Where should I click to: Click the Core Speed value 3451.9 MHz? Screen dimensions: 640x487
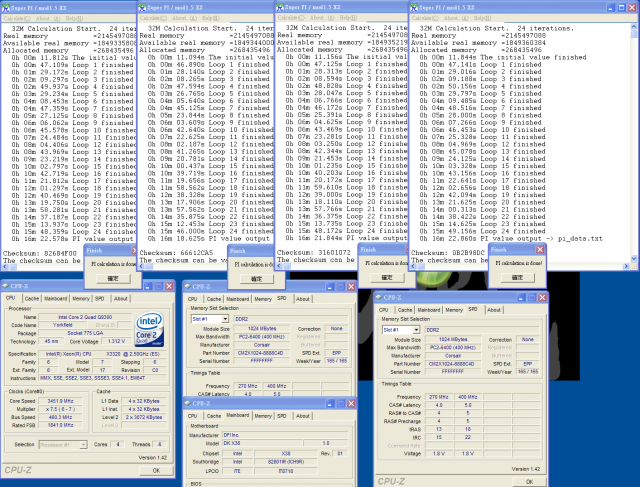click(x=60, y=401)
